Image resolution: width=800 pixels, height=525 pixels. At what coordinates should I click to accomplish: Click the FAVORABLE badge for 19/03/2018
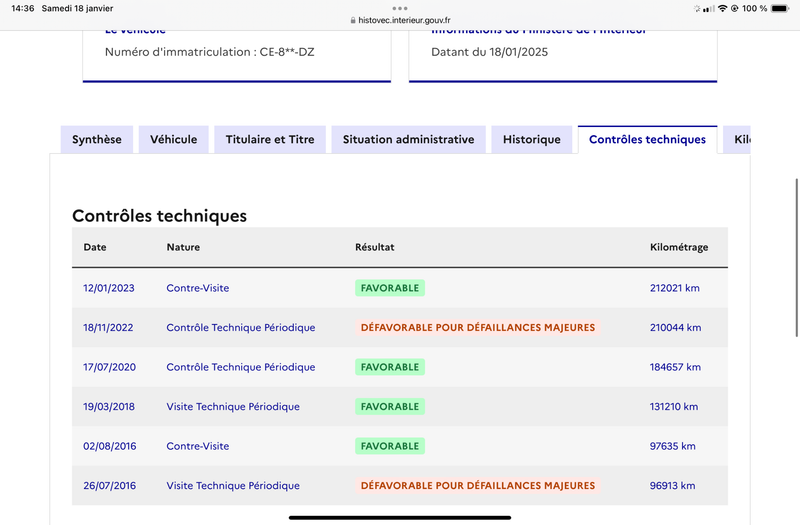(x=390, y=407)
